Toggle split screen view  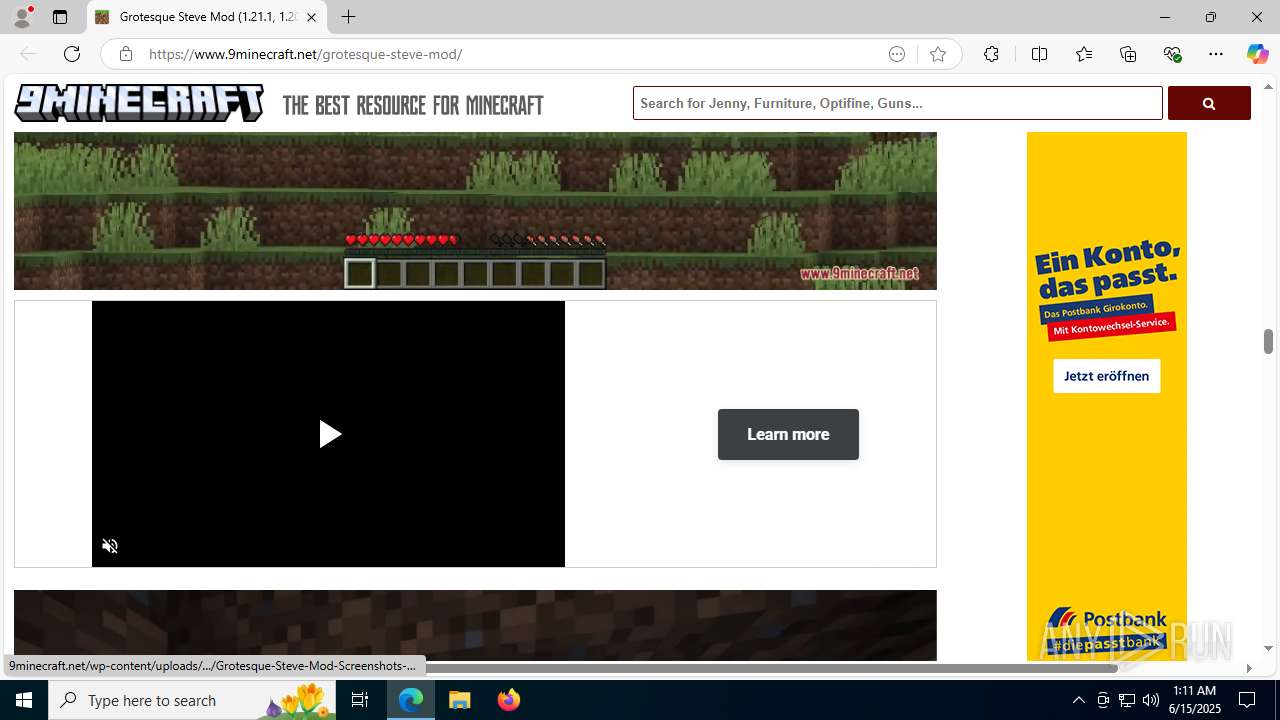coord(1039,54)
